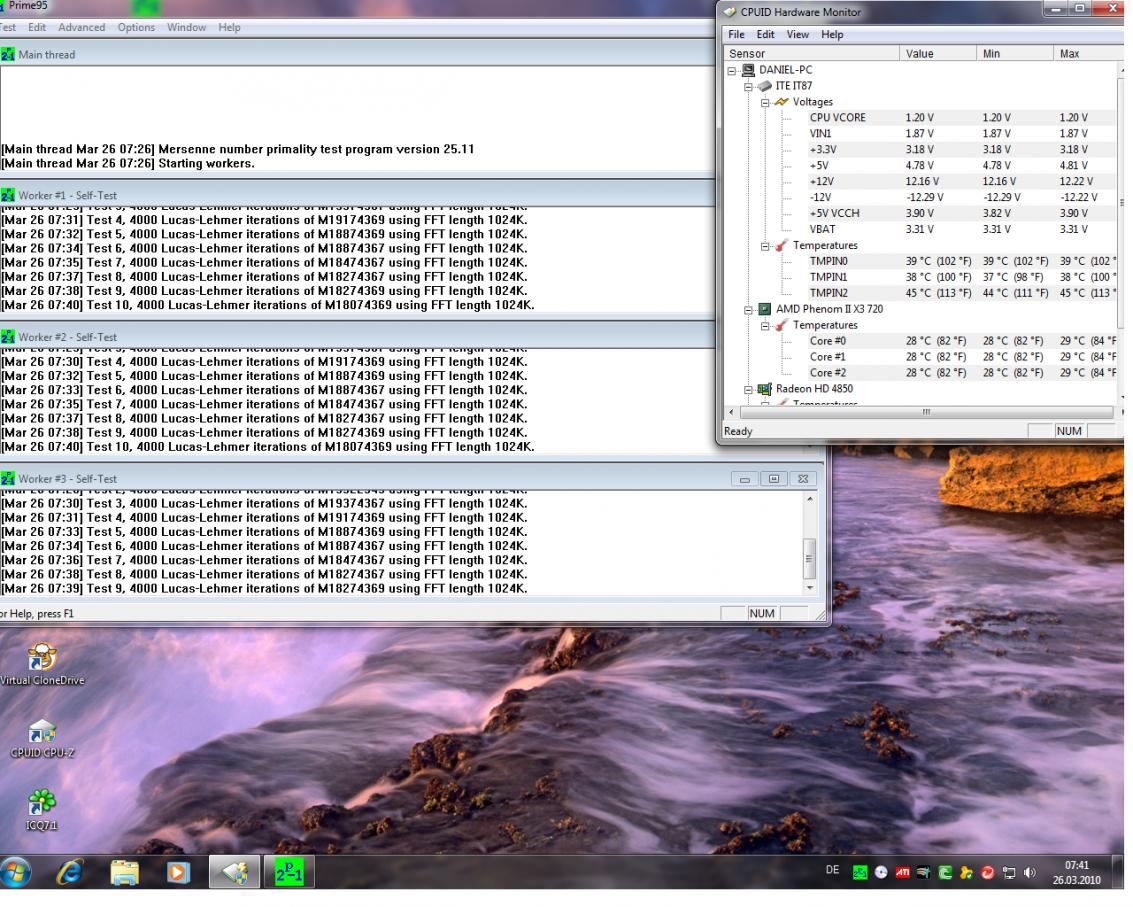Image resolution: width=1133 pixels, height=907 pixels.
Task: Open Windows Explorer folder taskbar icon
Action: coord(124,872)
